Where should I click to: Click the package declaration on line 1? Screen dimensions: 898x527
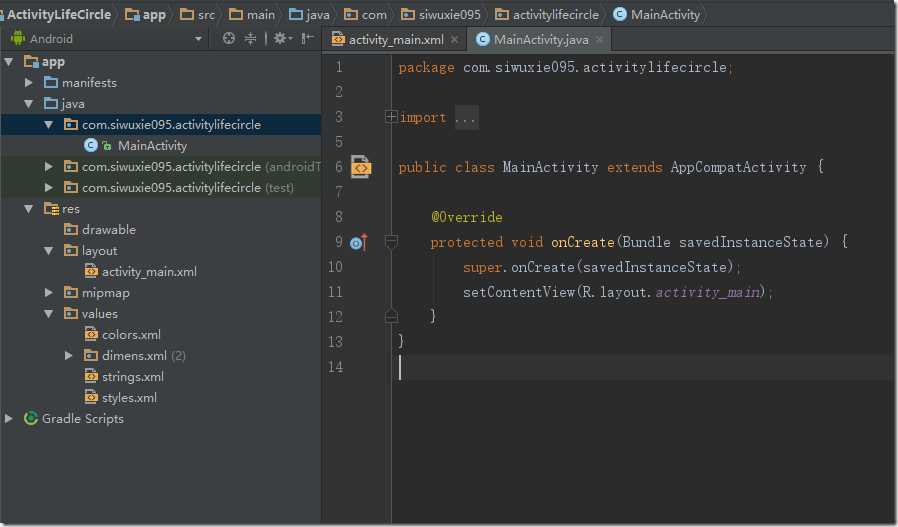point(565,68)
